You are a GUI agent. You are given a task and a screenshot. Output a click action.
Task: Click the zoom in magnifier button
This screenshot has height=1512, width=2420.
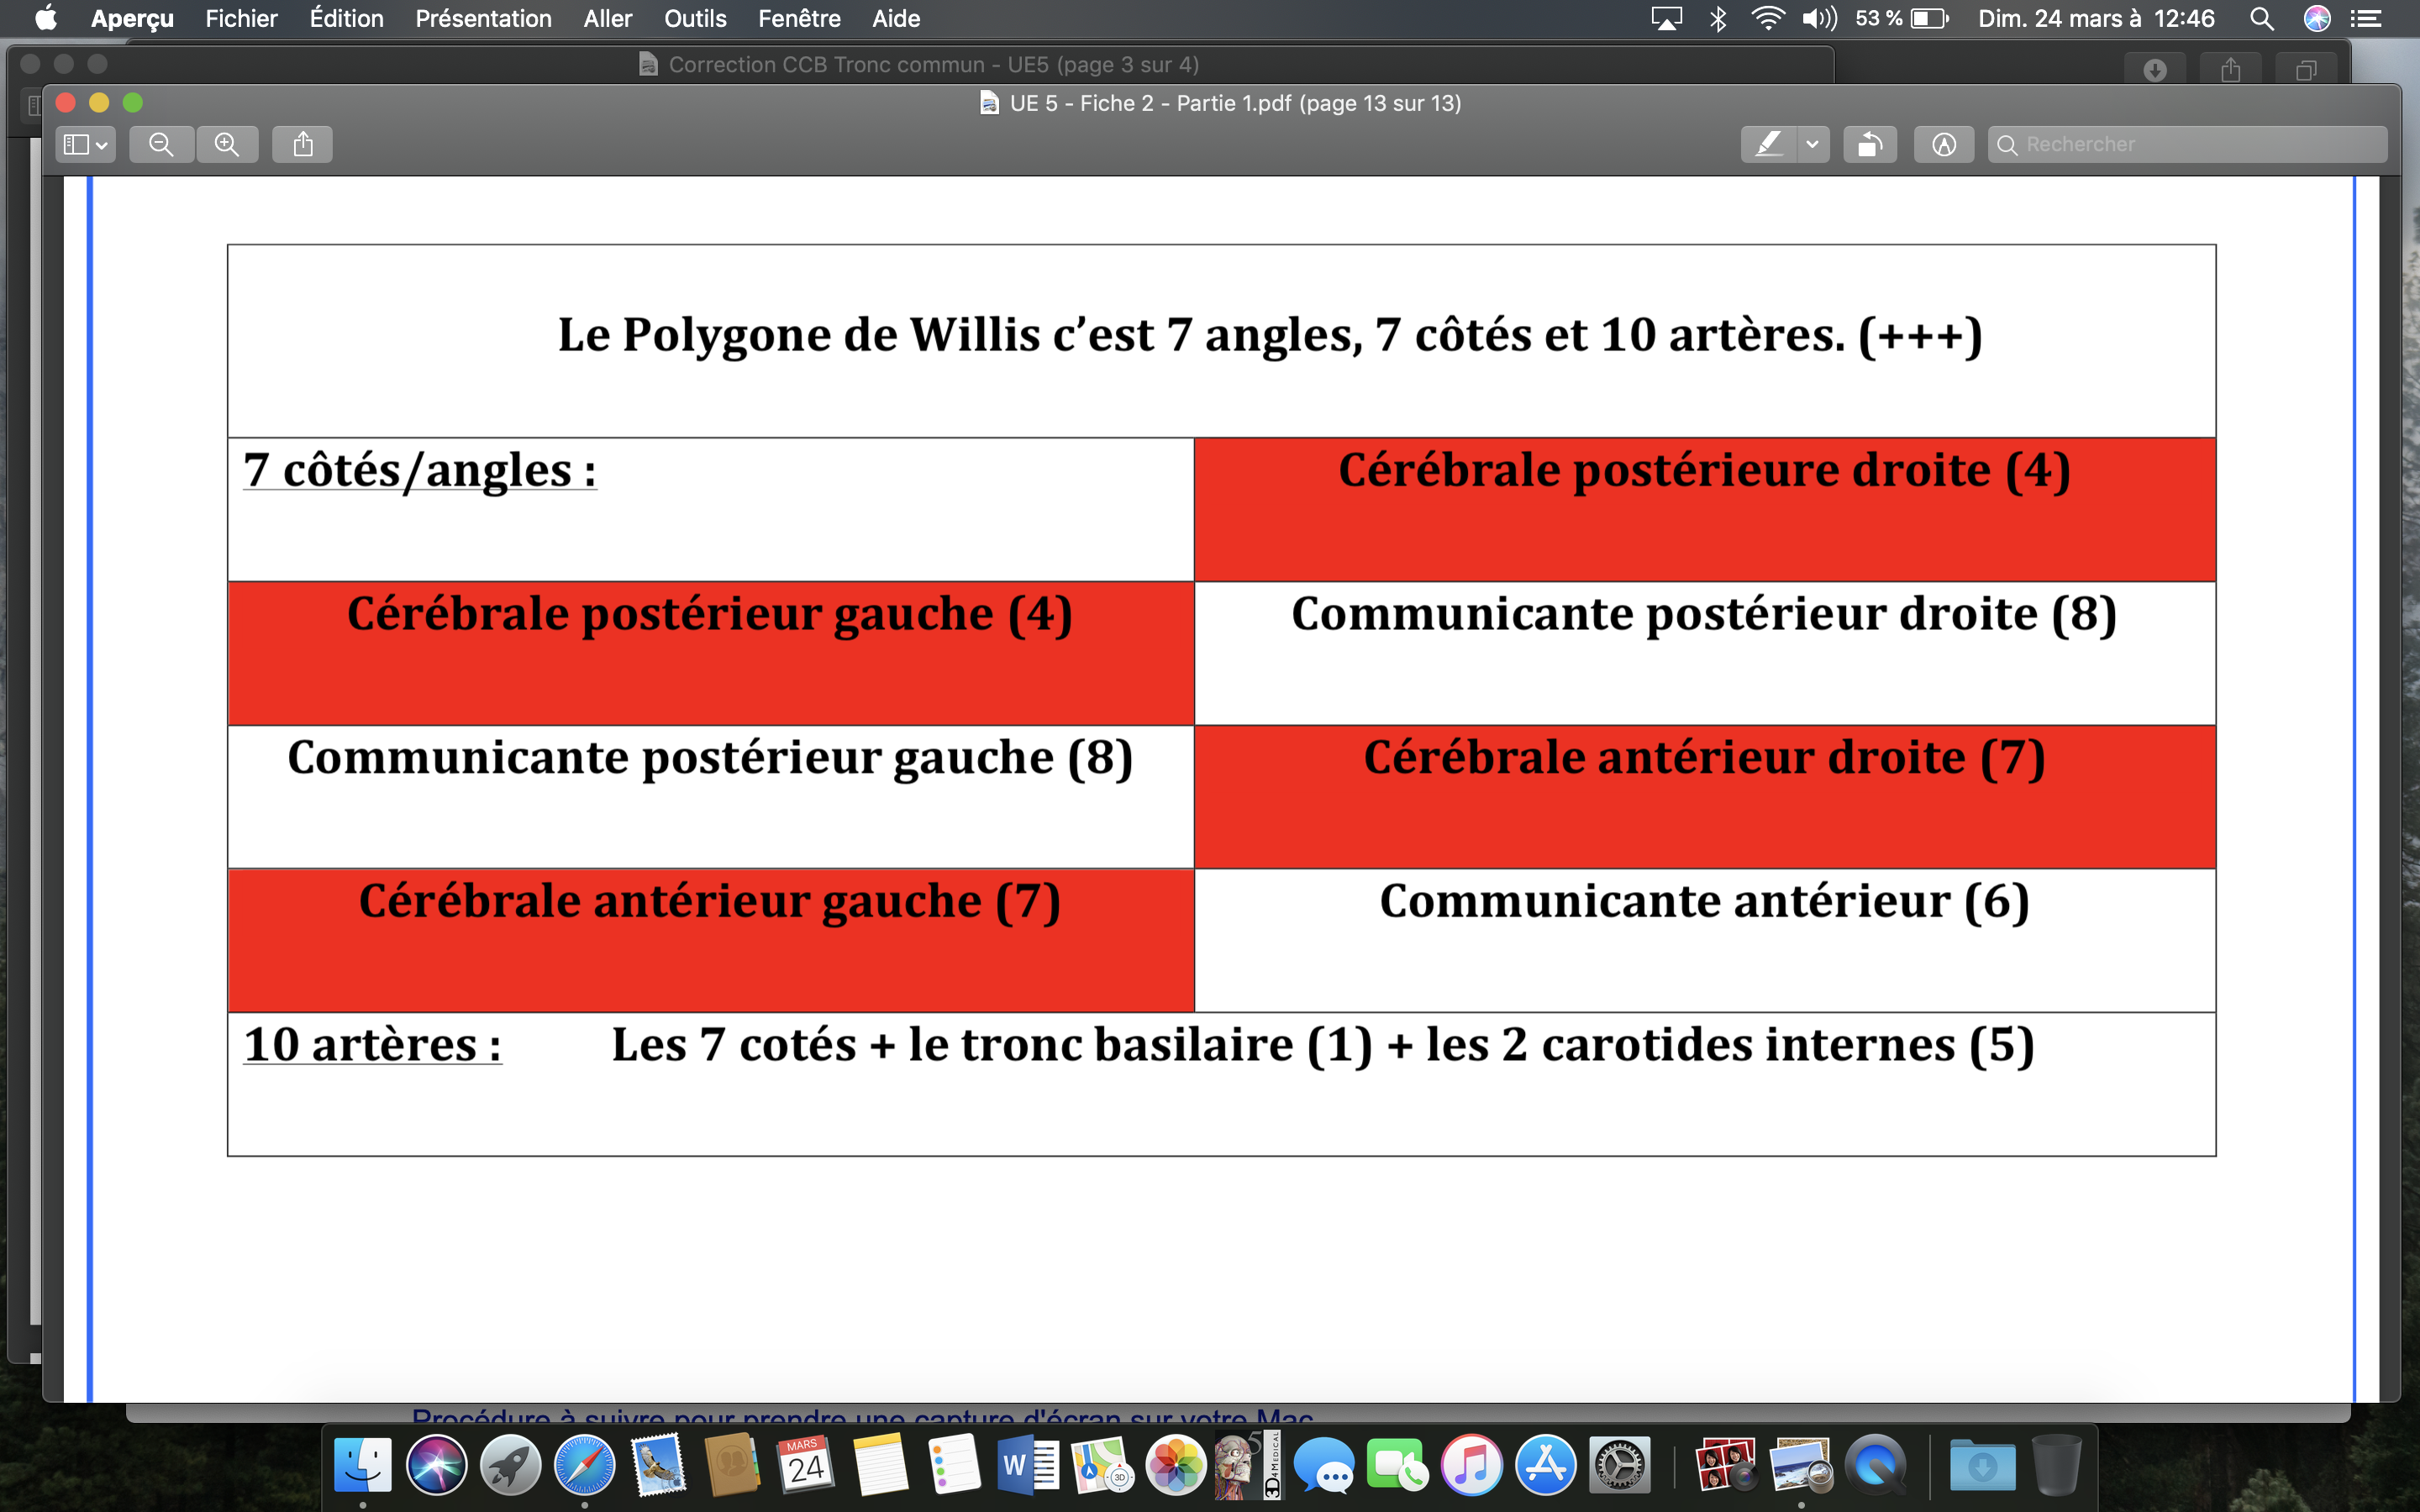click(x=227, y=144)
